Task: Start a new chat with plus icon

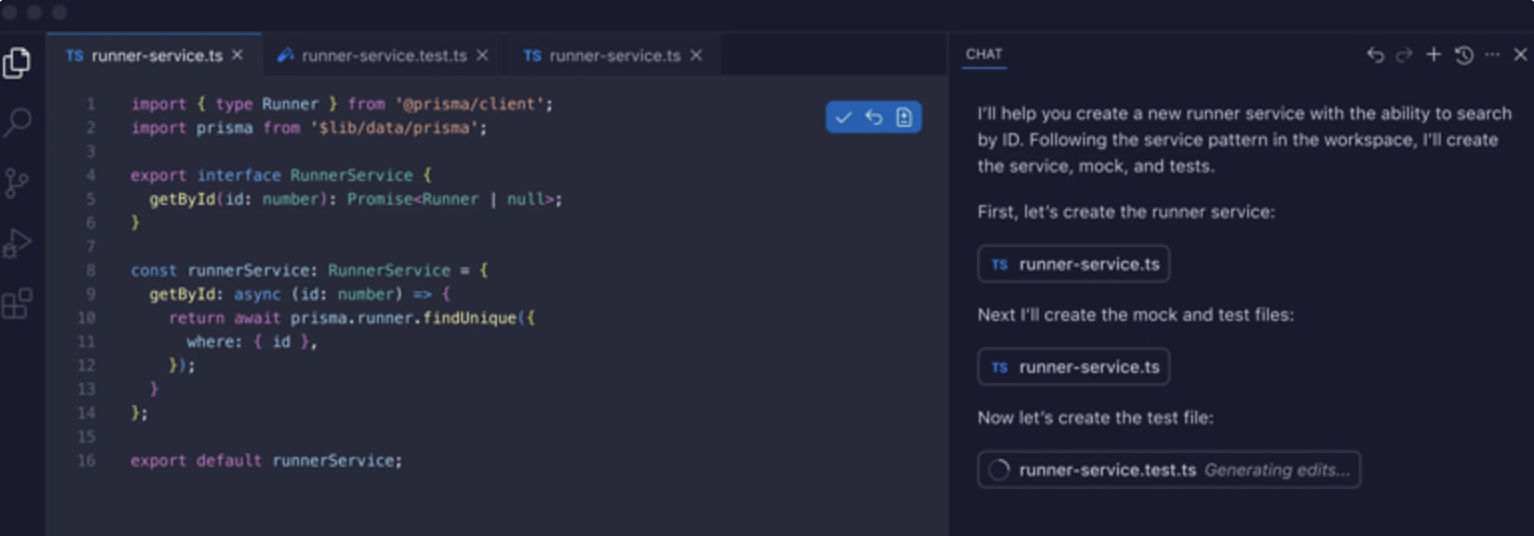Action: pyautogui.click(x=1433, y=55)
